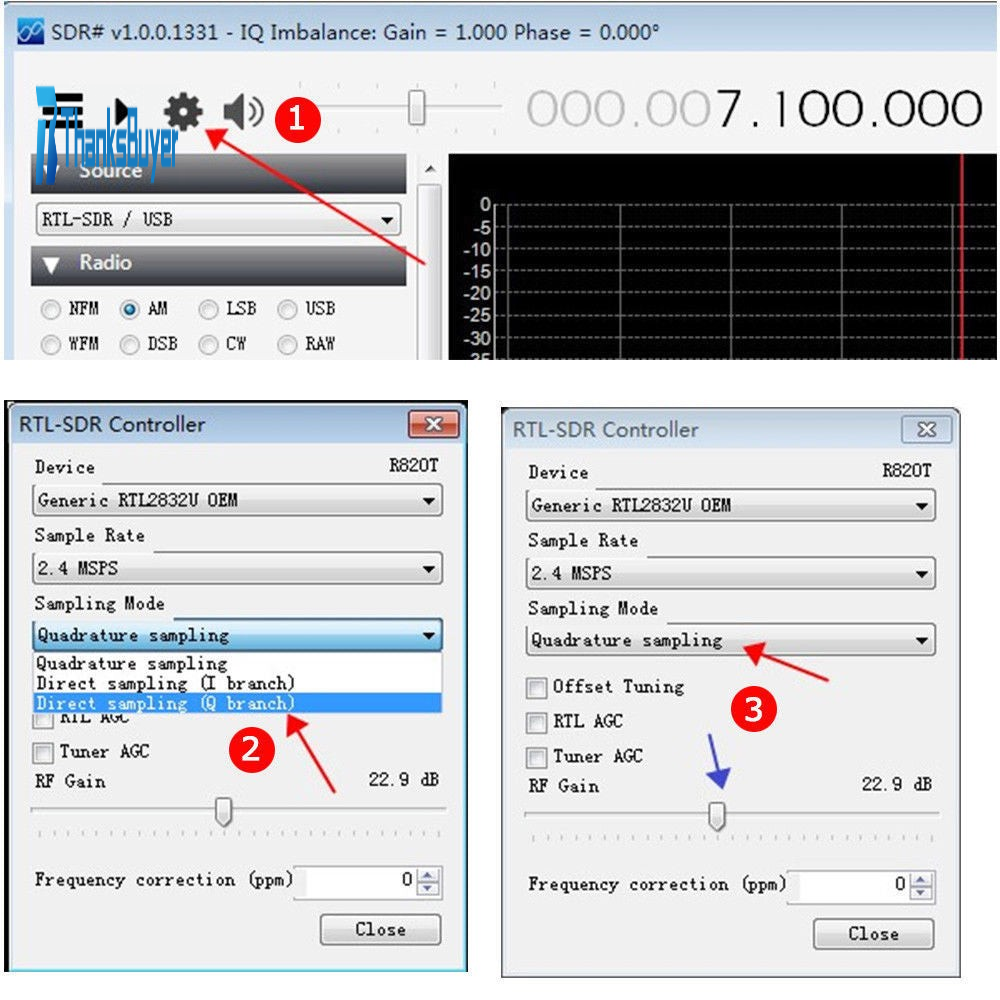Enable Tuner AGC in right controller

536,758
